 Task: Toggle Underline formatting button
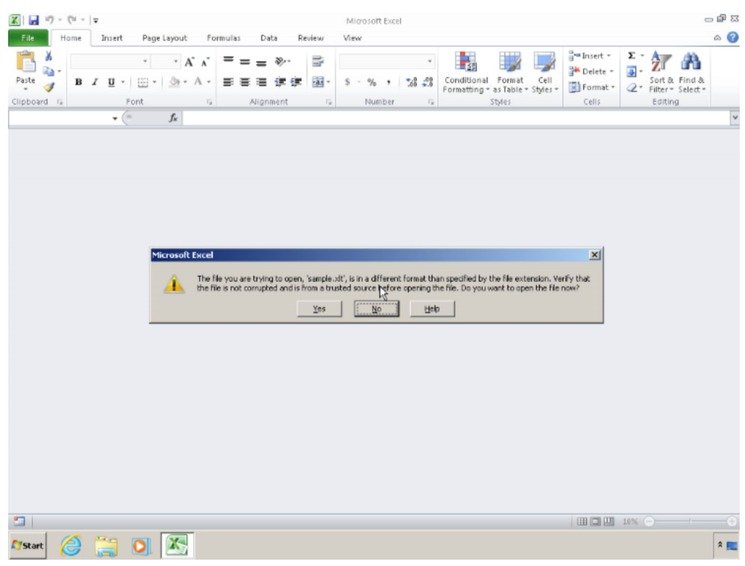click(x=111, y=82)
